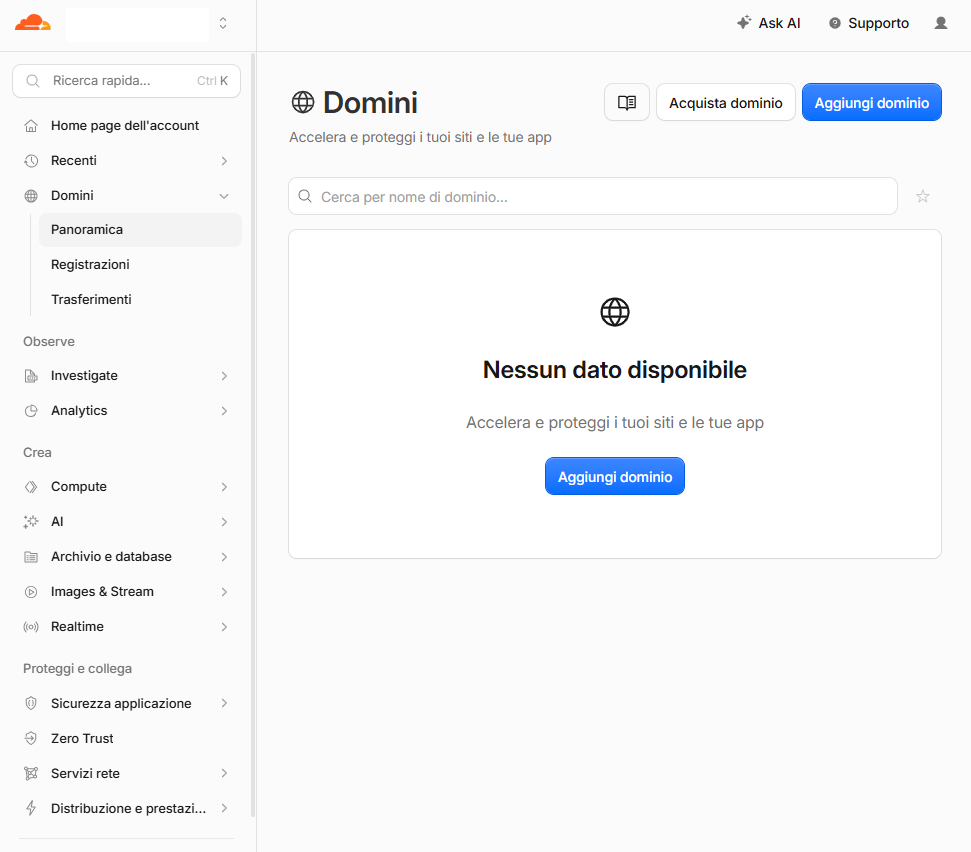Click the Distribuzione e prestazioni lightning icon

(31, 809)
